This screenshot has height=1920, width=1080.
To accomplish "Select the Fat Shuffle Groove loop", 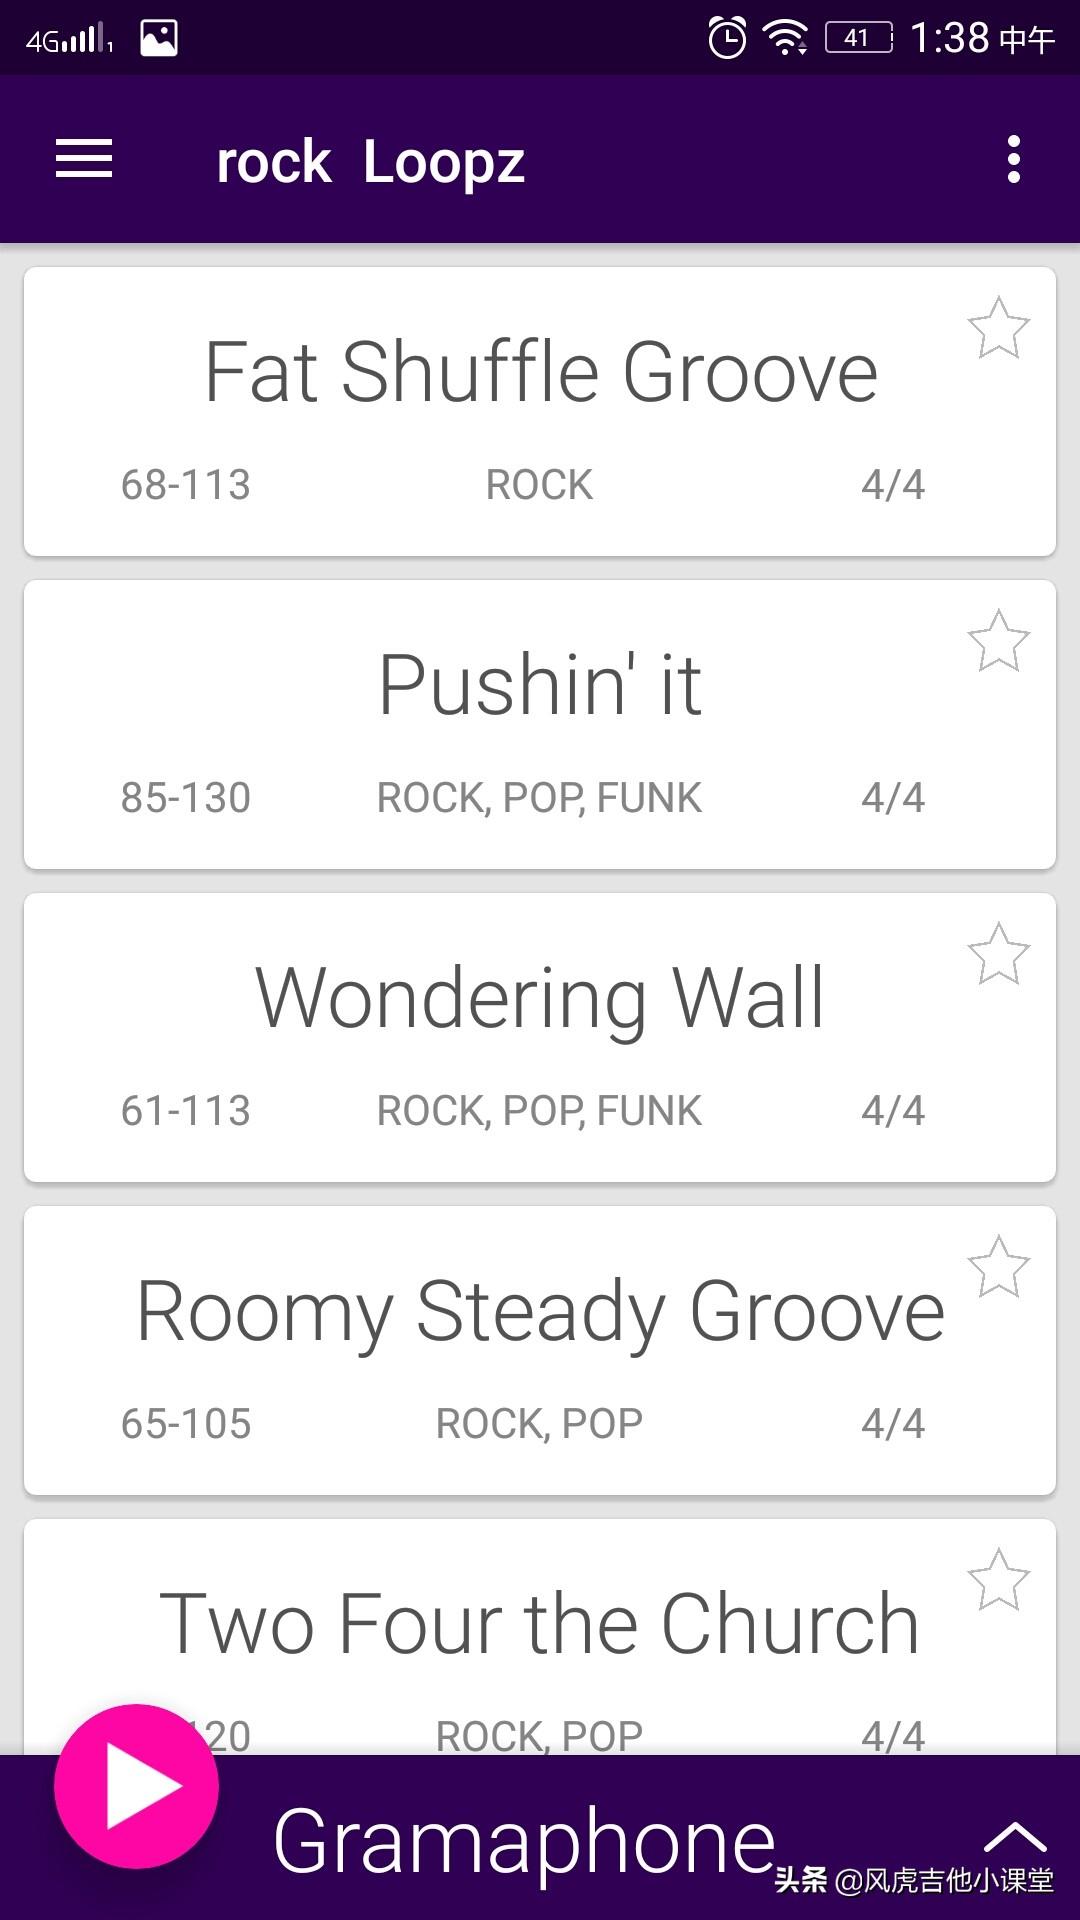I will point(540,372).
